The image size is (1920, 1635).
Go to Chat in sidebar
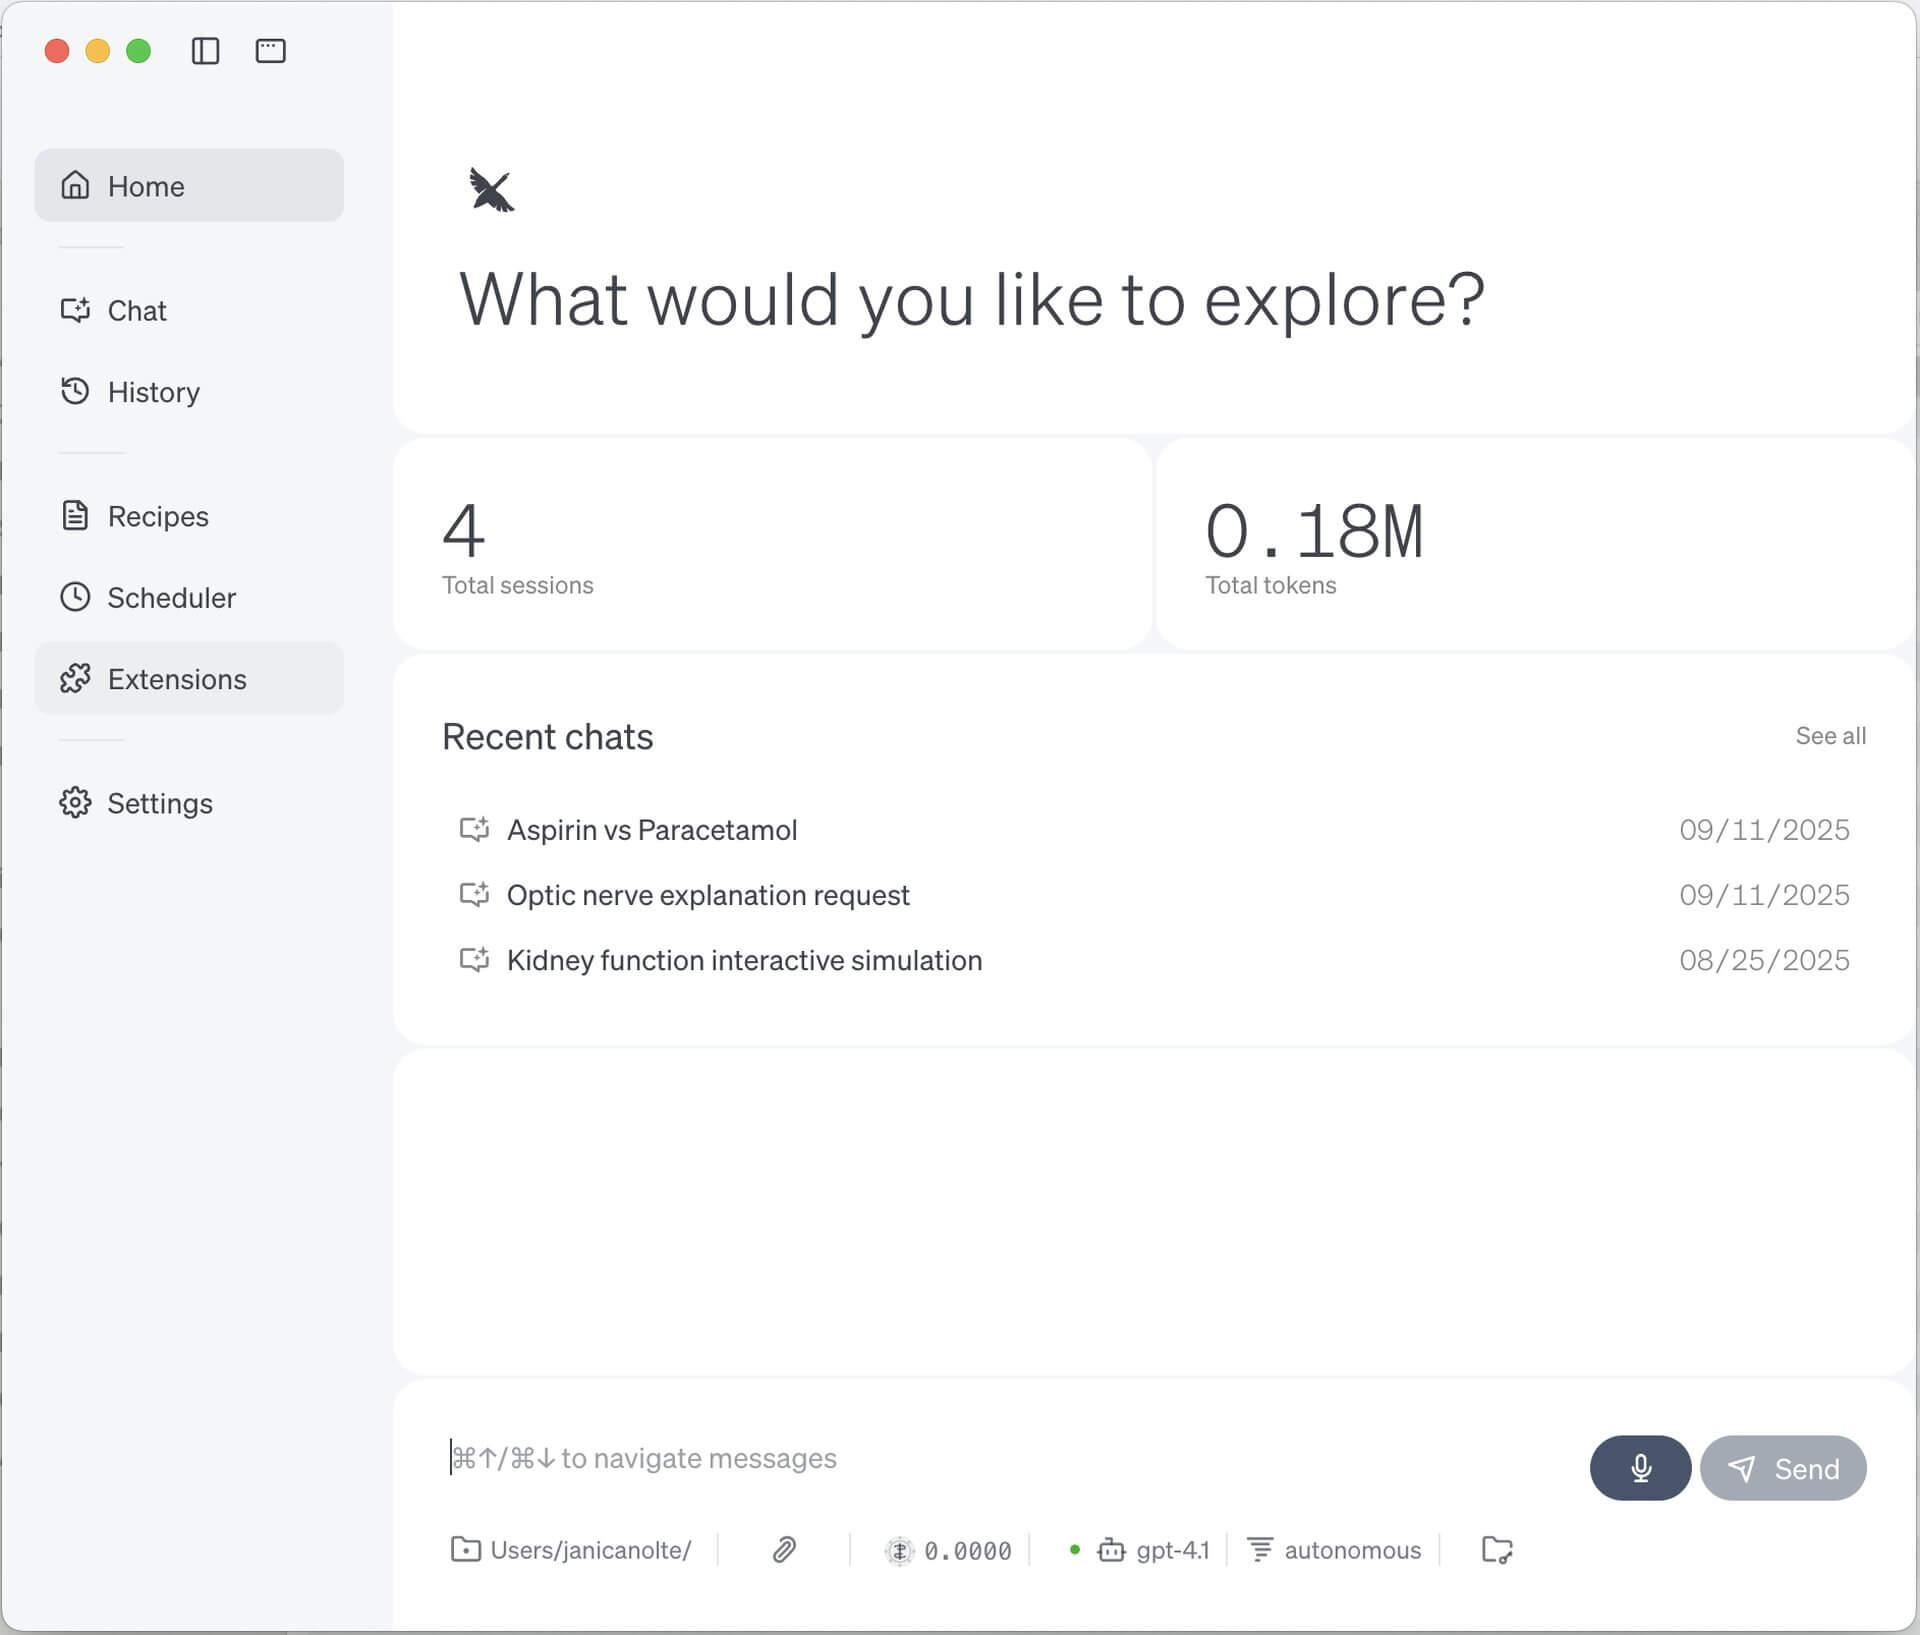(137, 311)
